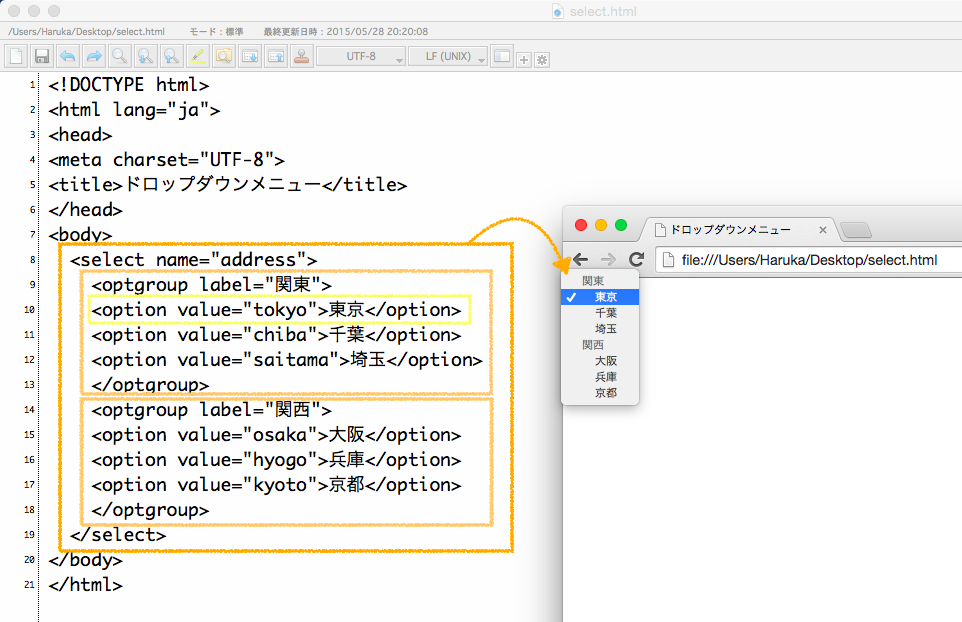Screen dimensions: 962x622
Task: Click the select.html window title
Action: point(602,11)
